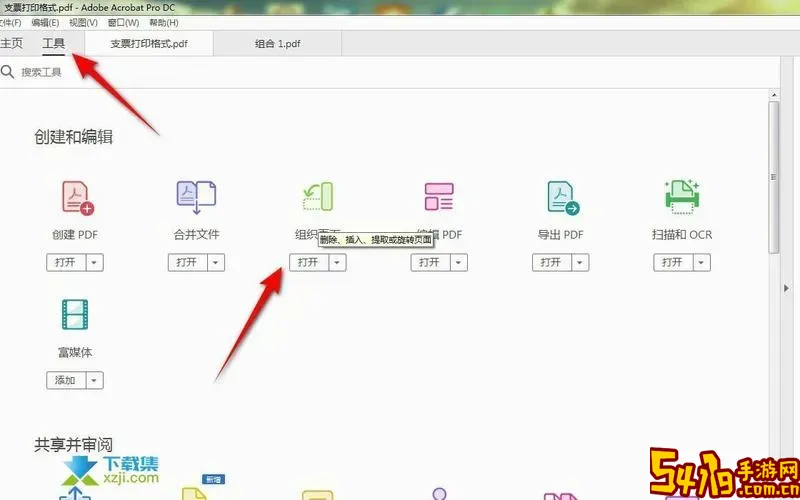Viewport: 800px width, 500px height.
Task: Click the vertical scrollbar thumb
Action: (774, 177)
